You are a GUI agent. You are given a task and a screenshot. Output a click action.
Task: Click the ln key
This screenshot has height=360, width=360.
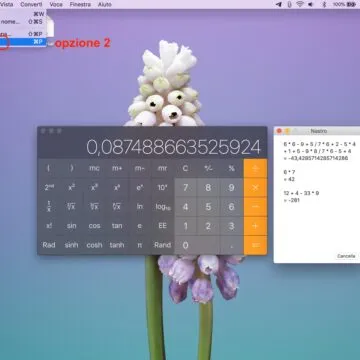tap(140, 207)
